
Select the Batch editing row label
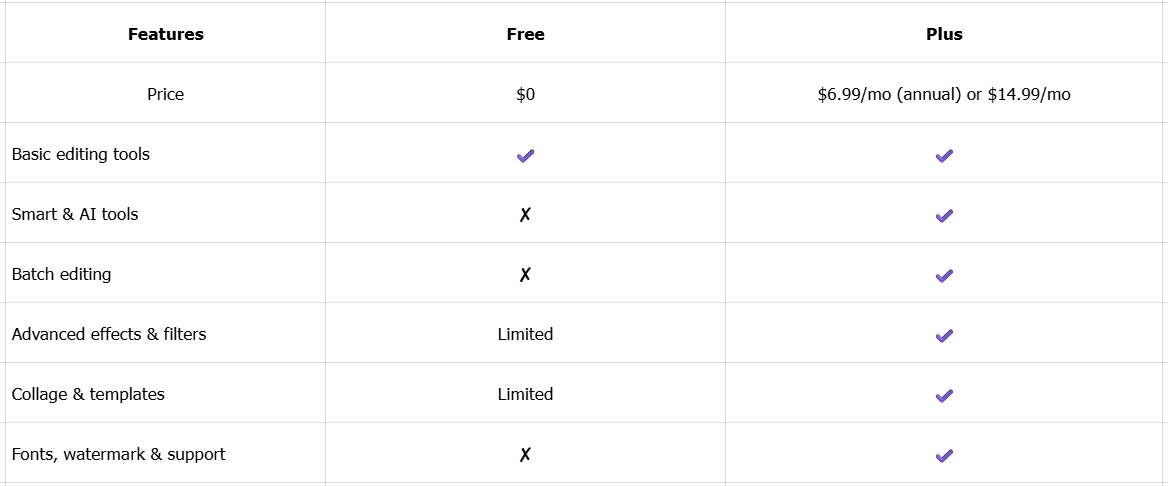tap(62, 274)
